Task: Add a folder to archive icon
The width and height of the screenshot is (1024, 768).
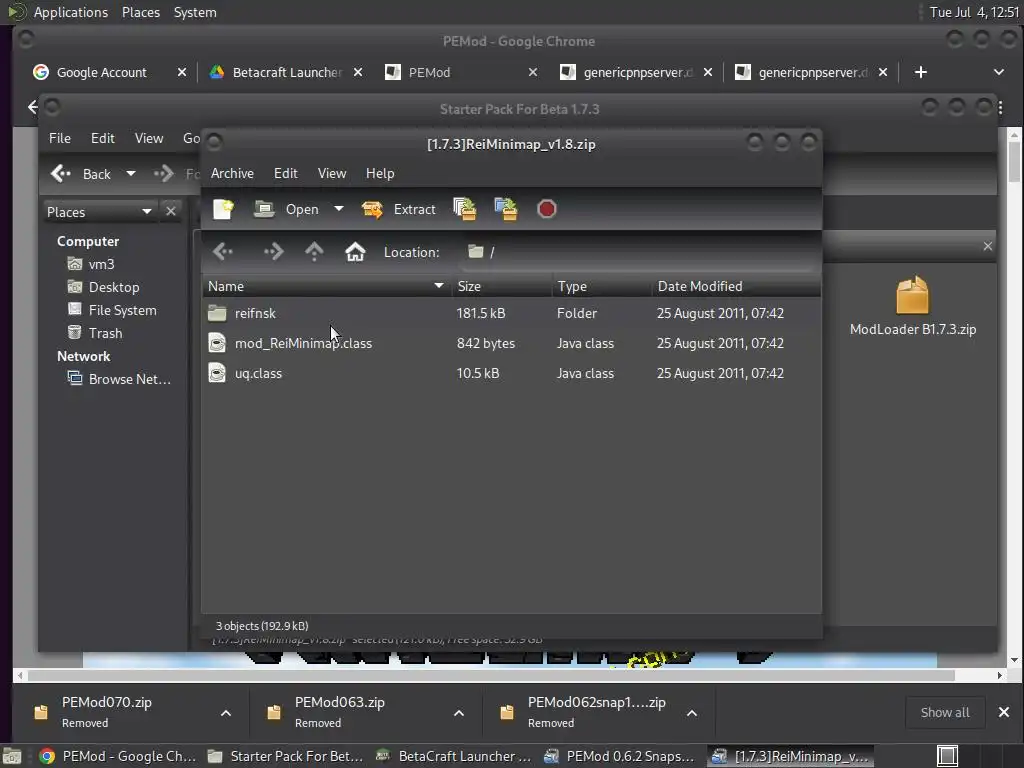Action: pos(505,209)
